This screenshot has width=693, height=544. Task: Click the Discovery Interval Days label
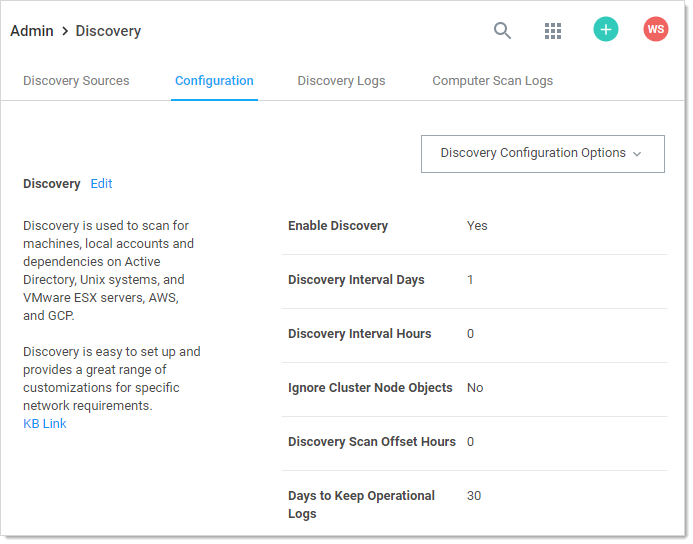click(356, 280)
